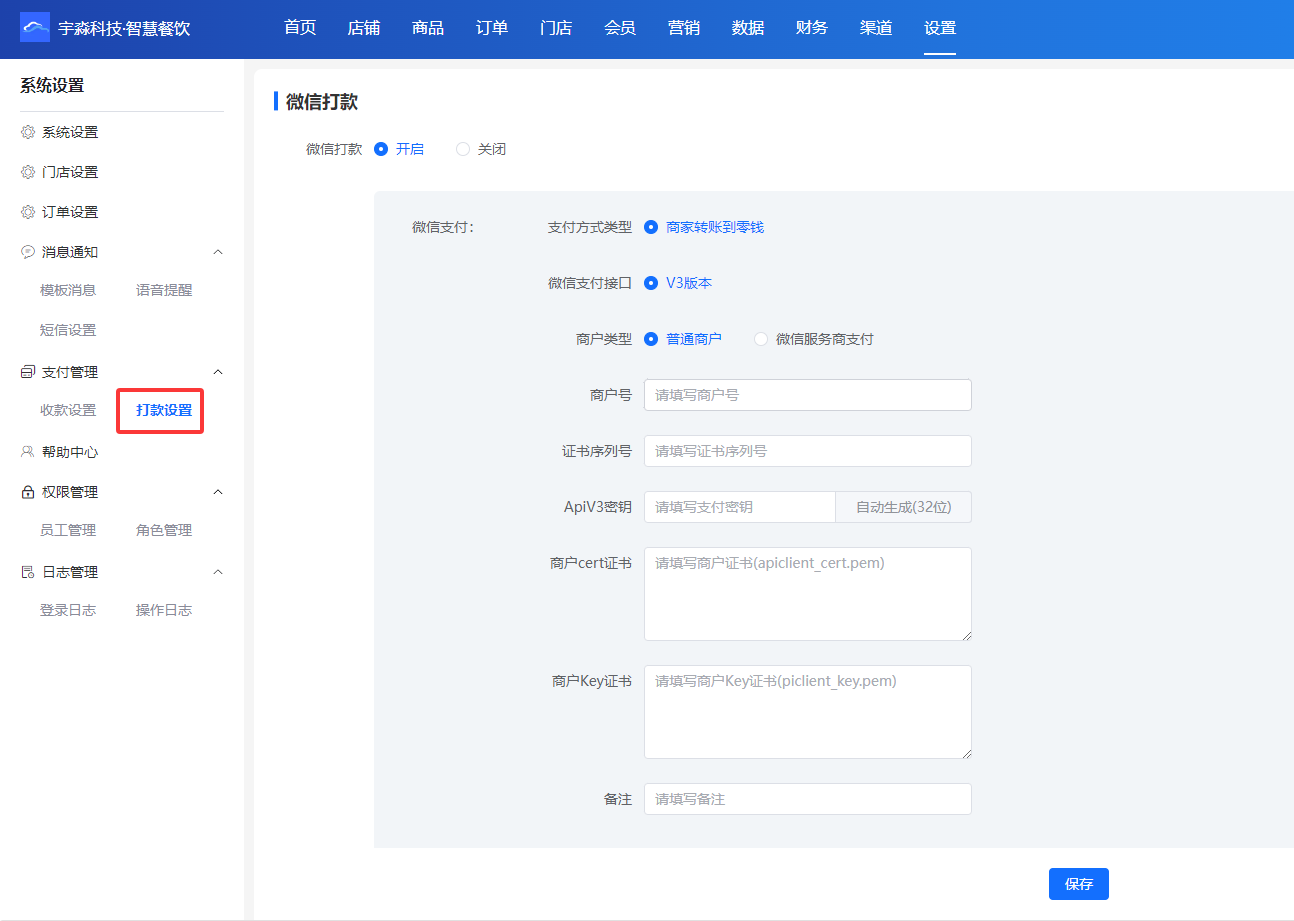Open the 首页 top menu

point(300,28)
